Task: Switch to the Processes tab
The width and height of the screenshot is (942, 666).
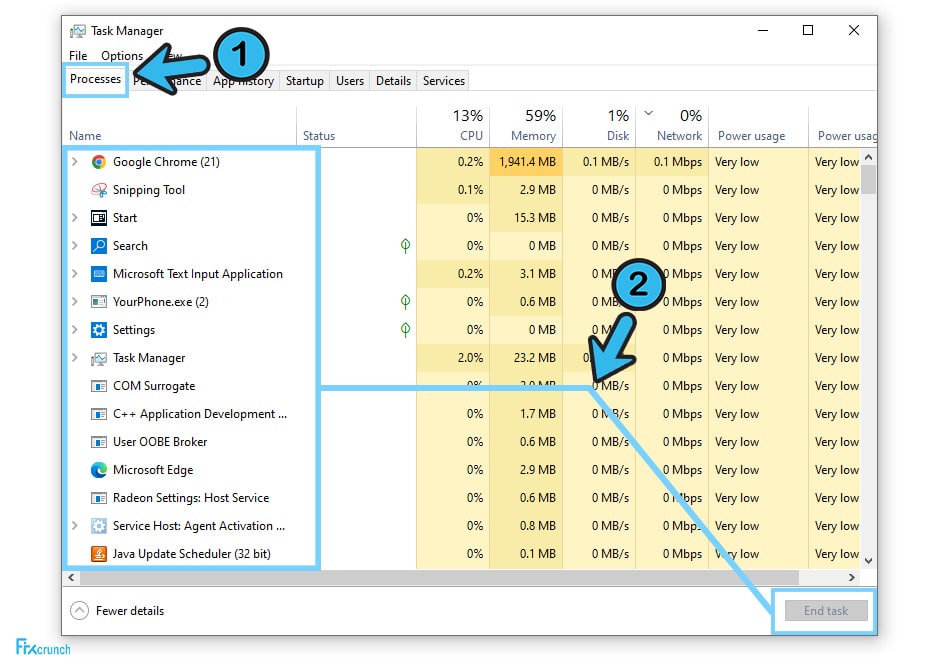Action: (95, 79)
